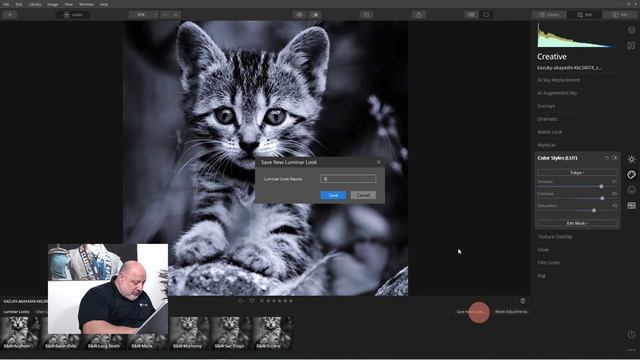Image resolution: width=640 pixels, height=360 pixels.
Task: Click the zoom out minus button
Action: click(x=165, y=15)
